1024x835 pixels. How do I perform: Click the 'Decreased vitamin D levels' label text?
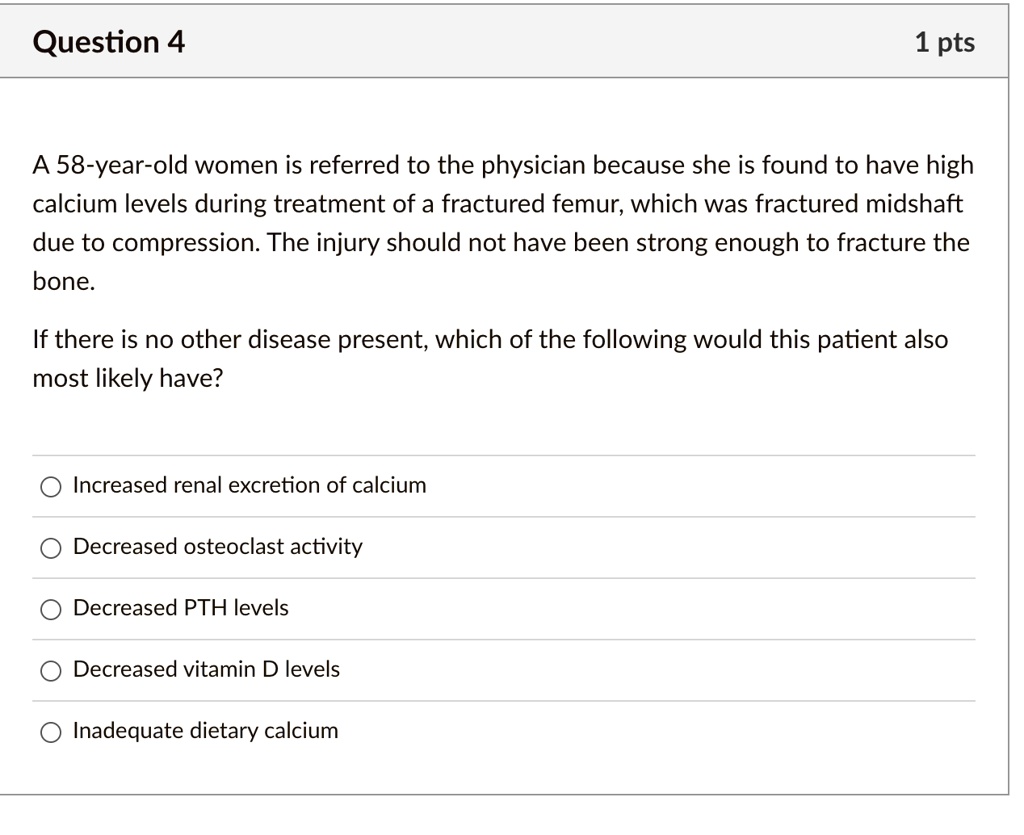click(206, 669)
